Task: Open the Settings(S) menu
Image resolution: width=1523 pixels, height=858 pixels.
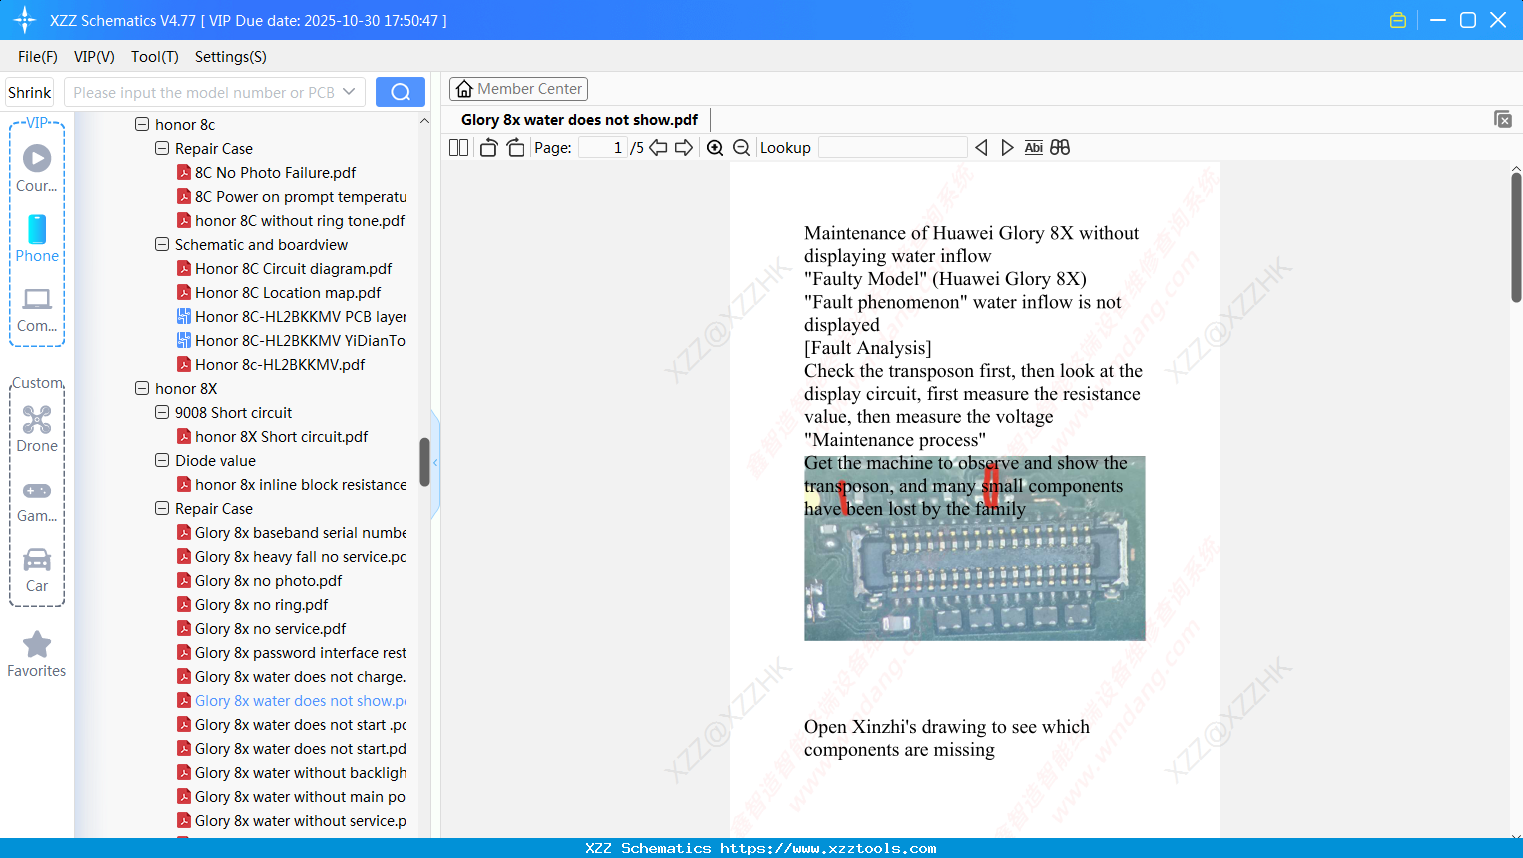Action: pos(231,56)
